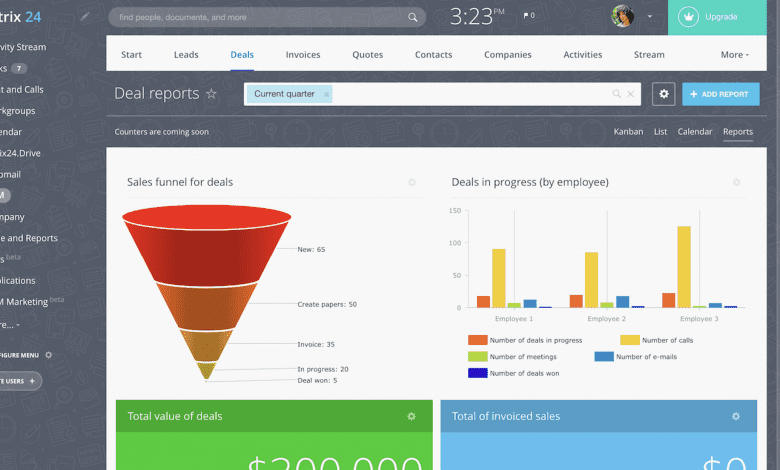Open the user avatar profile picture
Screen dimensions: 780x470
[x=622, y=16]
